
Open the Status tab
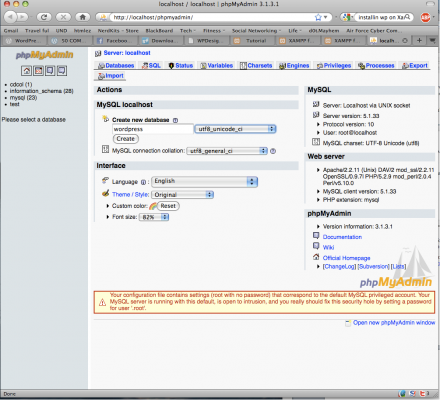click(181, 66)
